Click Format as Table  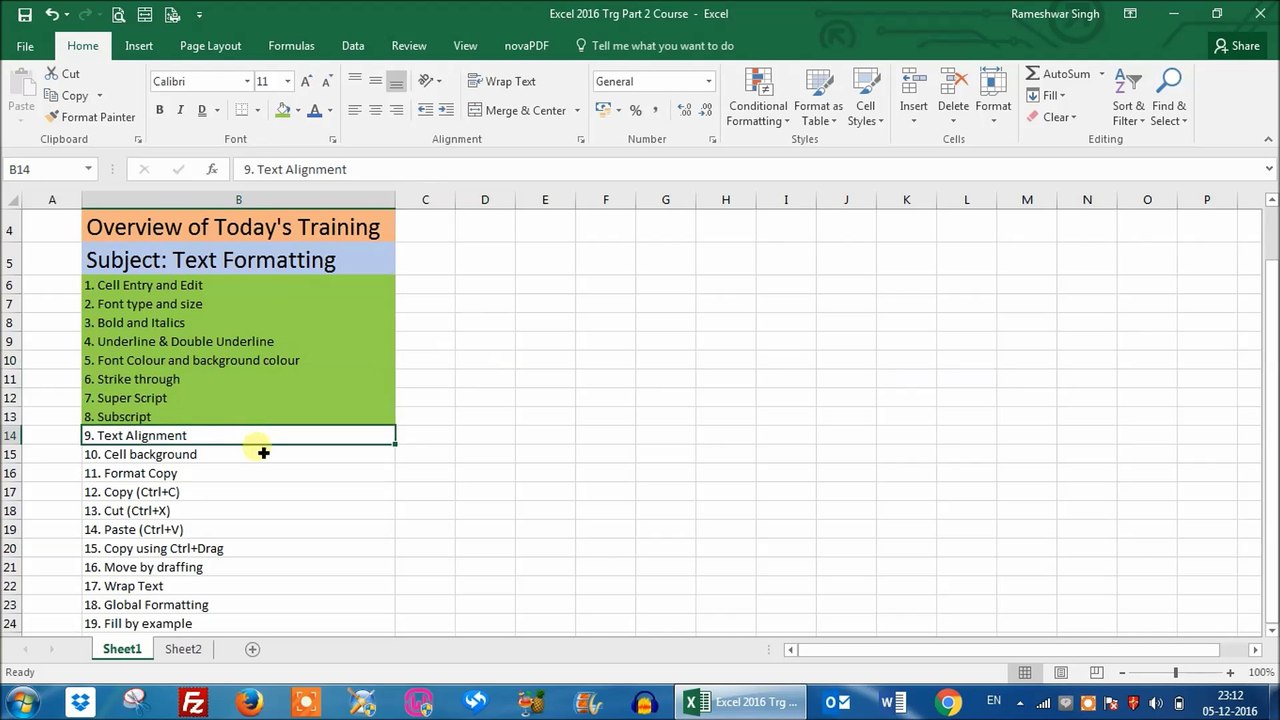818,98
